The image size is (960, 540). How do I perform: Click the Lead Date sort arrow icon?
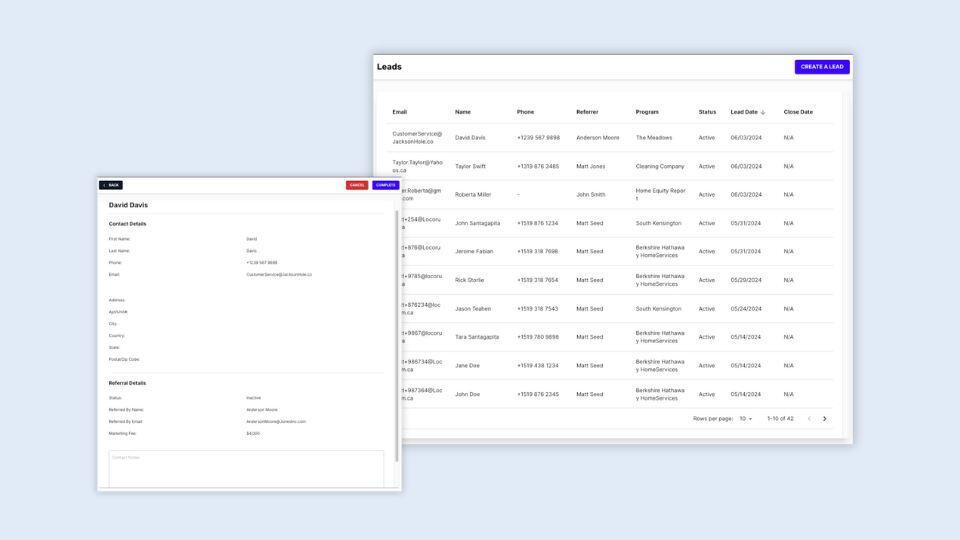[764, 112]
